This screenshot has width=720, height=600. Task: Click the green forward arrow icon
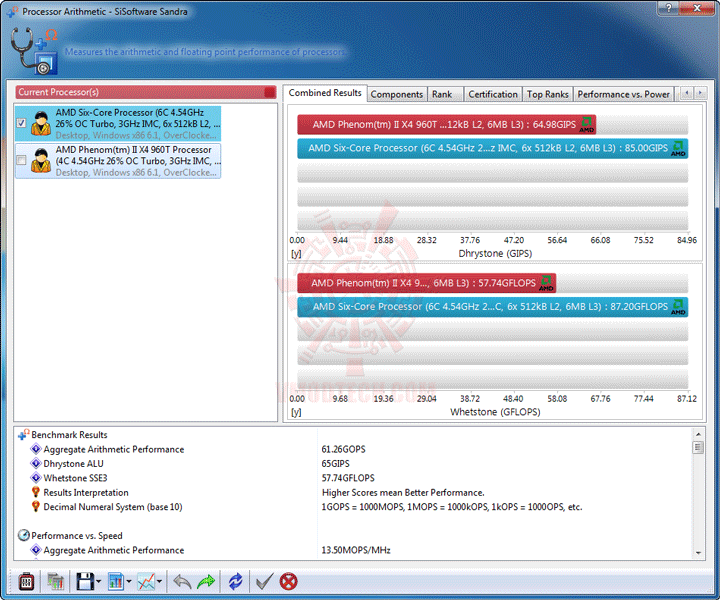point(206,582)
